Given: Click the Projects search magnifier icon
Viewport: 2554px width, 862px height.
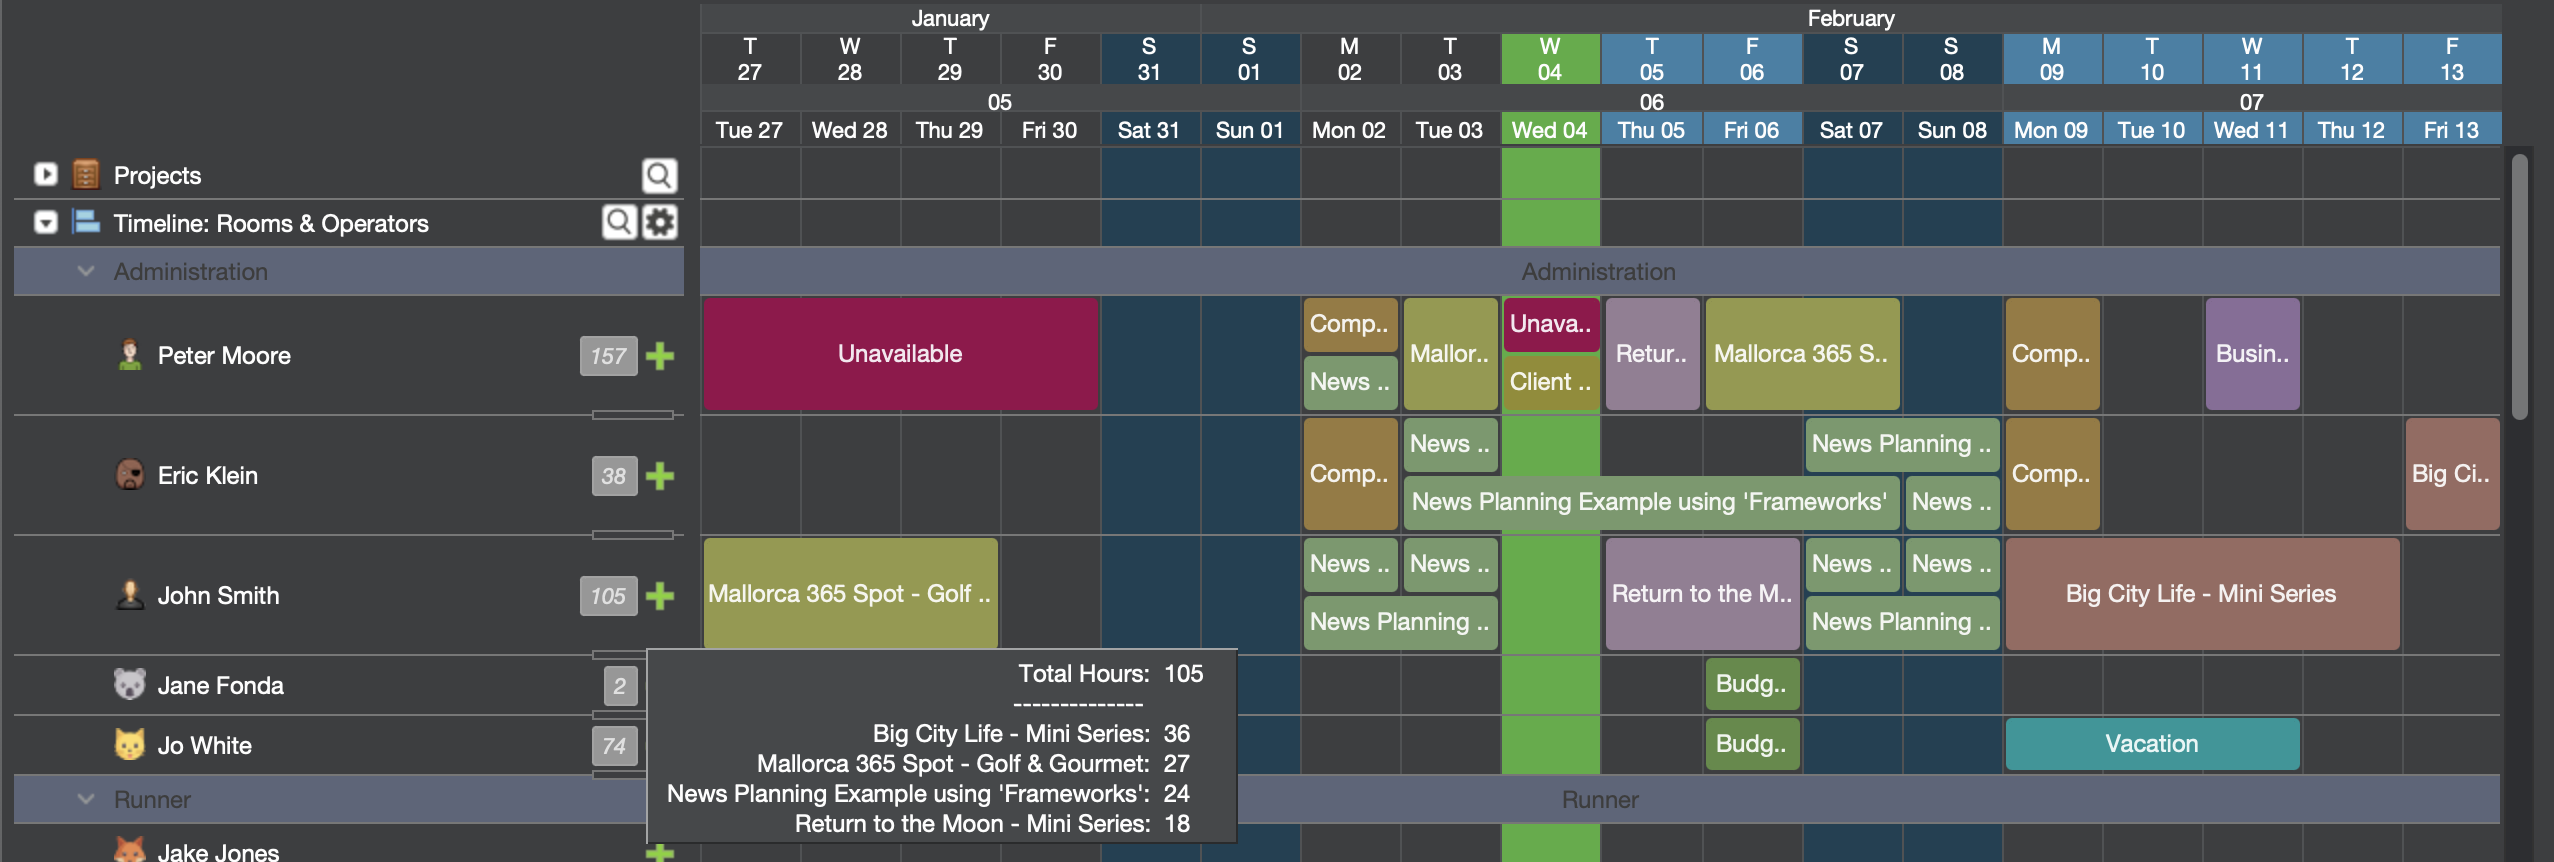Looking at the screenshot, I should coord(659,176).
